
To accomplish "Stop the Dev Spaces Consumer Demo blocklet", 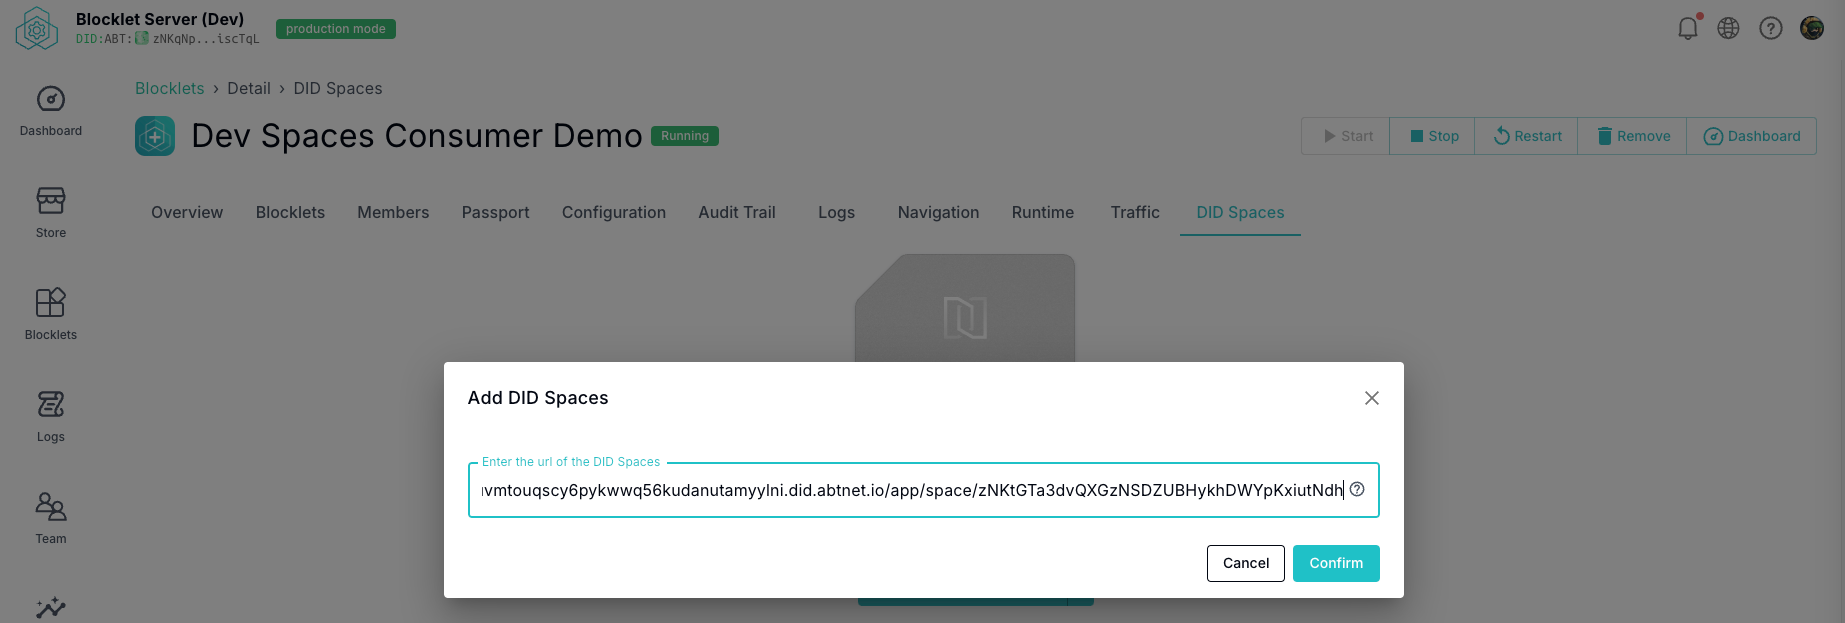I will tap(1433, 136).
